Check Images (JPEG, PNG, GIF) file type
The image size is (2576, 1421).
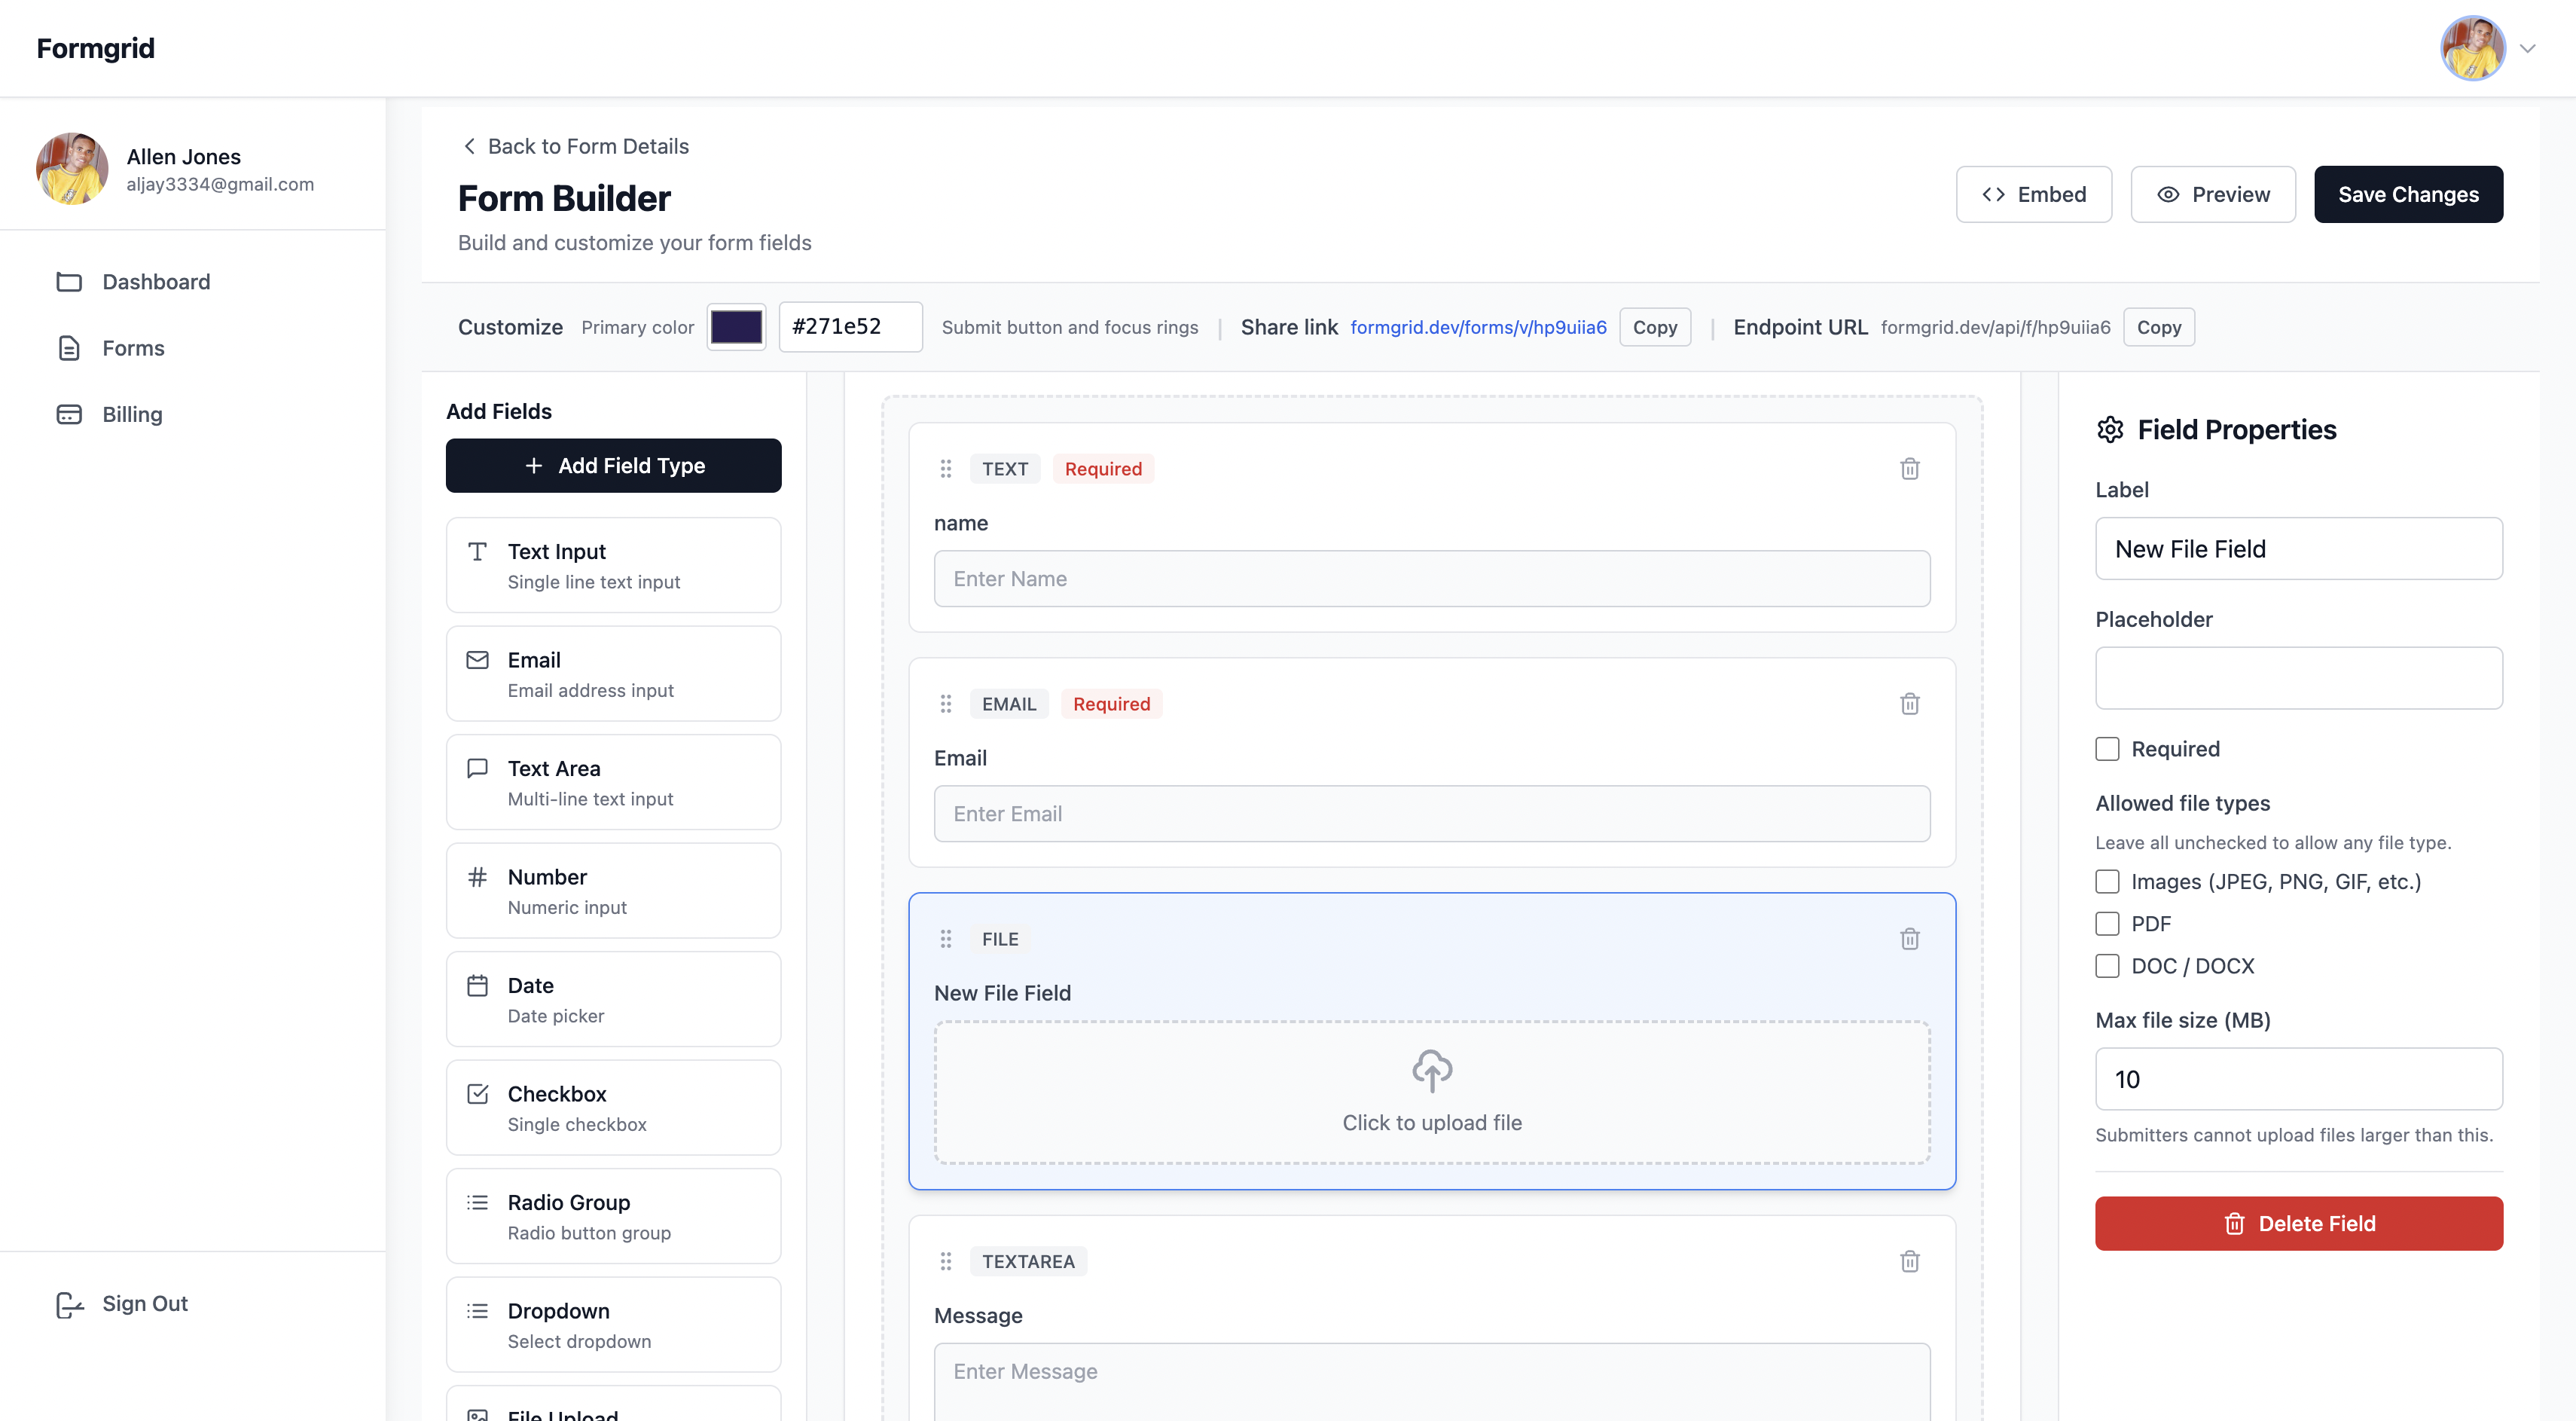point(2107,881)
